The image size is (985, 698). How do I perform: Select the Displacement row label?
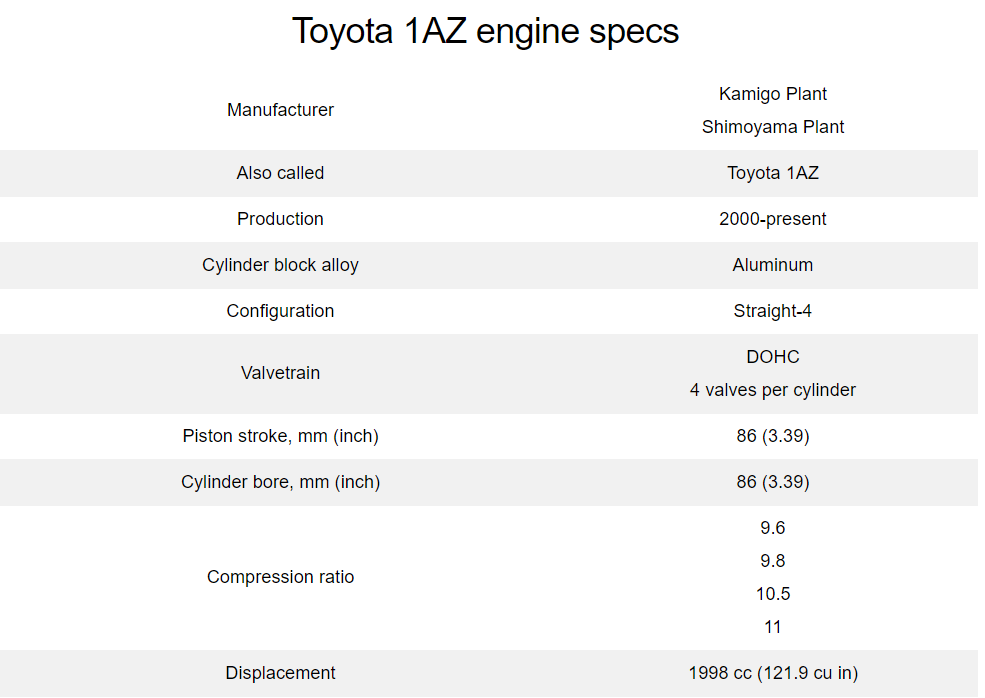[x=280, y=673]
